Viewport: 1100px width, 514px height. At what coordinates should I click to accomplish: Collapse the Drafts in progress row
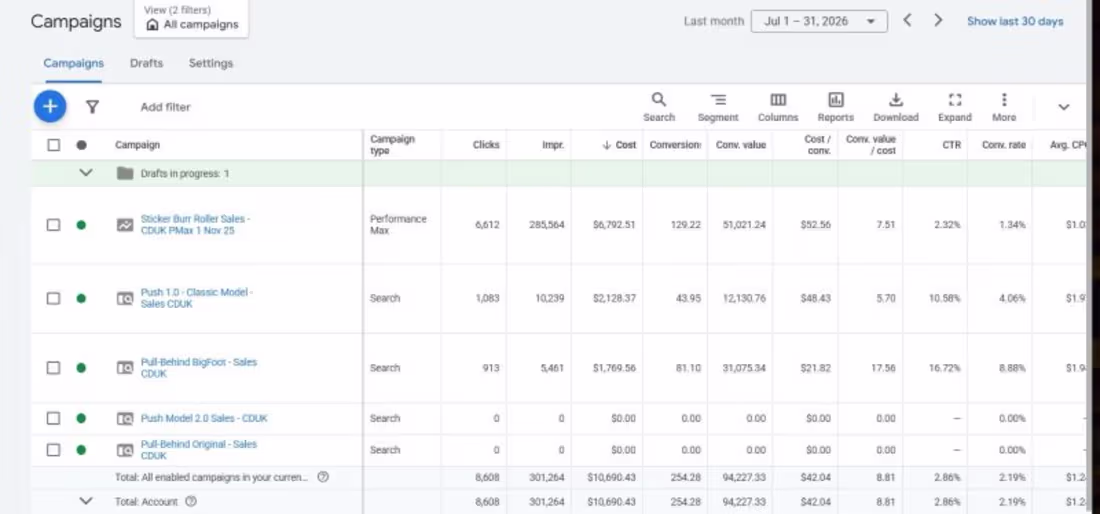86,173
